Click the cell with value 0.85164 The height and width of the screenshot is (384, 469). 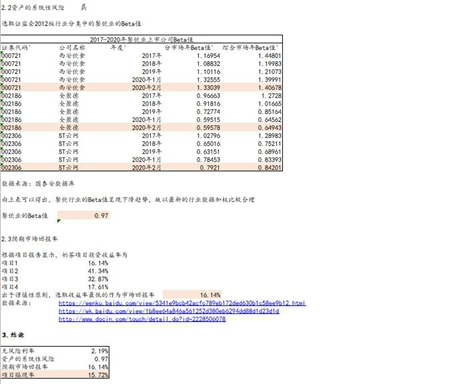[x=270, y=112]
